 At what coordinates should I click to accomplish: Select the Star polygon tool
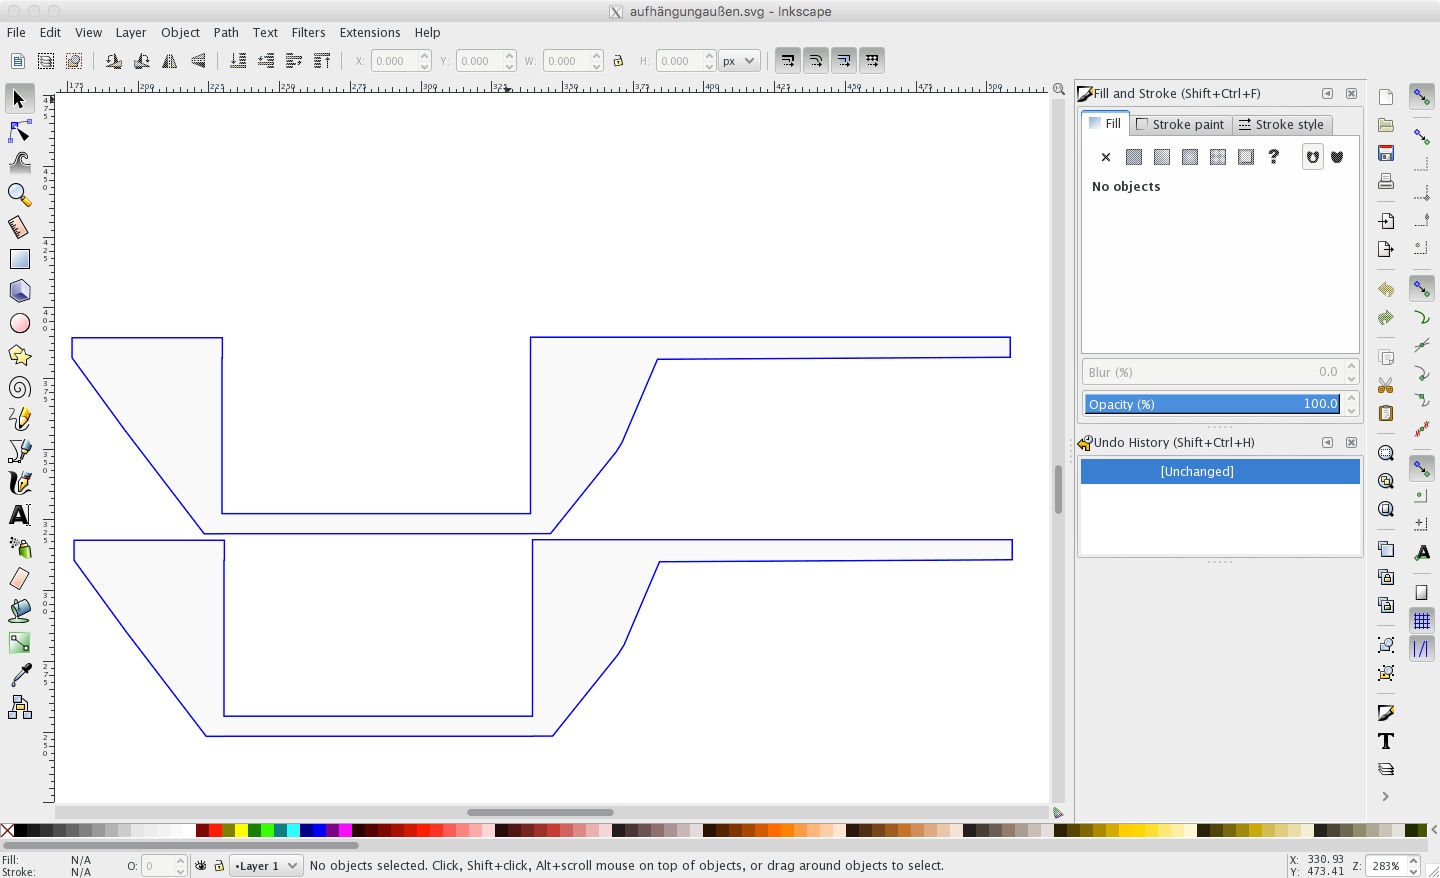click(19, 355)
